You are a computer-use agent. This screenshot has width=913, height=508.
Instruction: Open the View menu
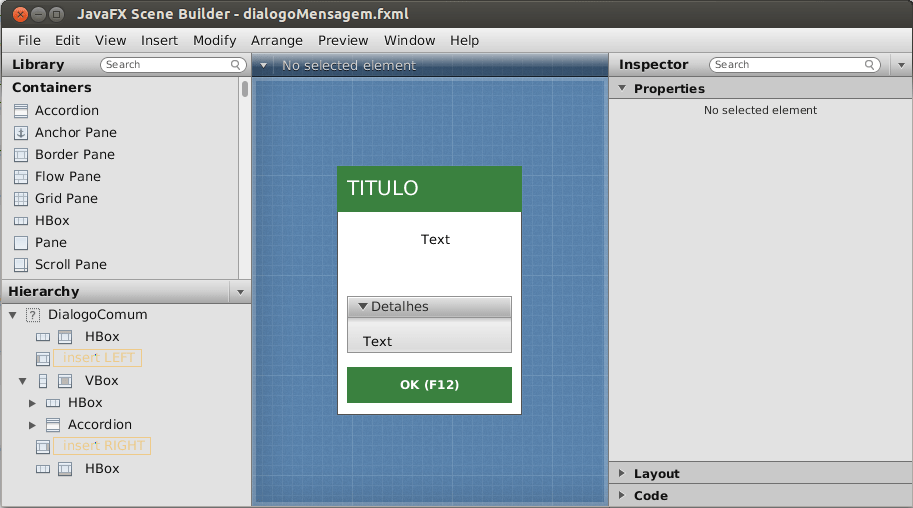tap(111, 40)
